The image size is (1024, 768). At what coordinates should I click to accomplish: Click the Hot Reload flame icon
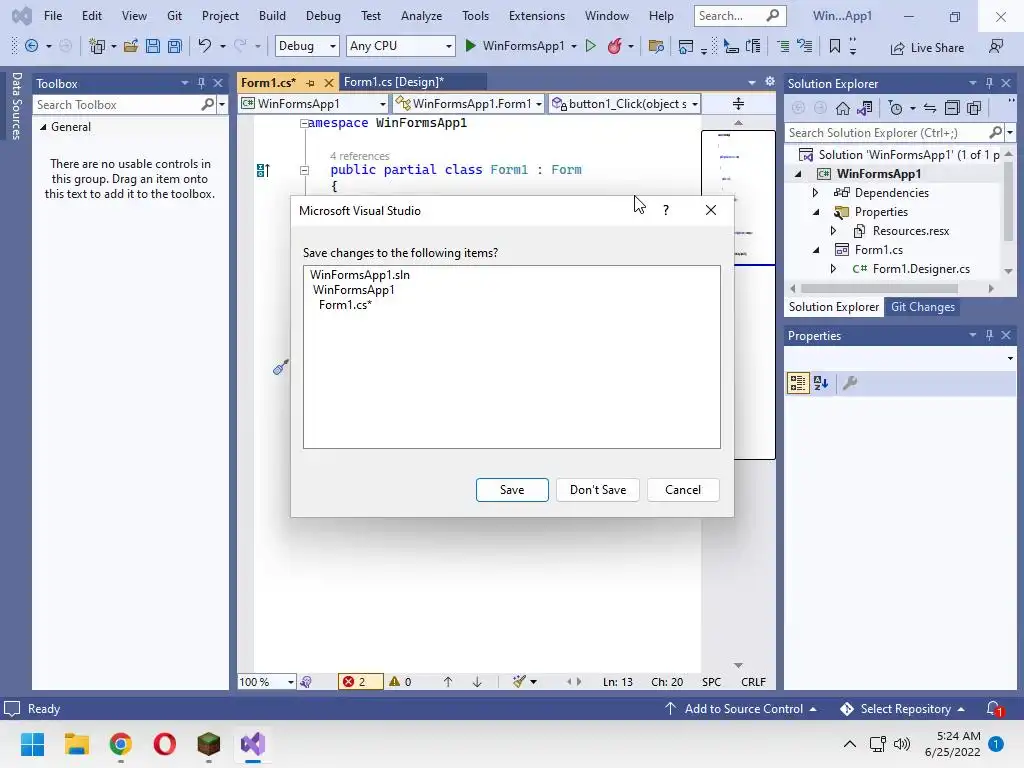614,46
